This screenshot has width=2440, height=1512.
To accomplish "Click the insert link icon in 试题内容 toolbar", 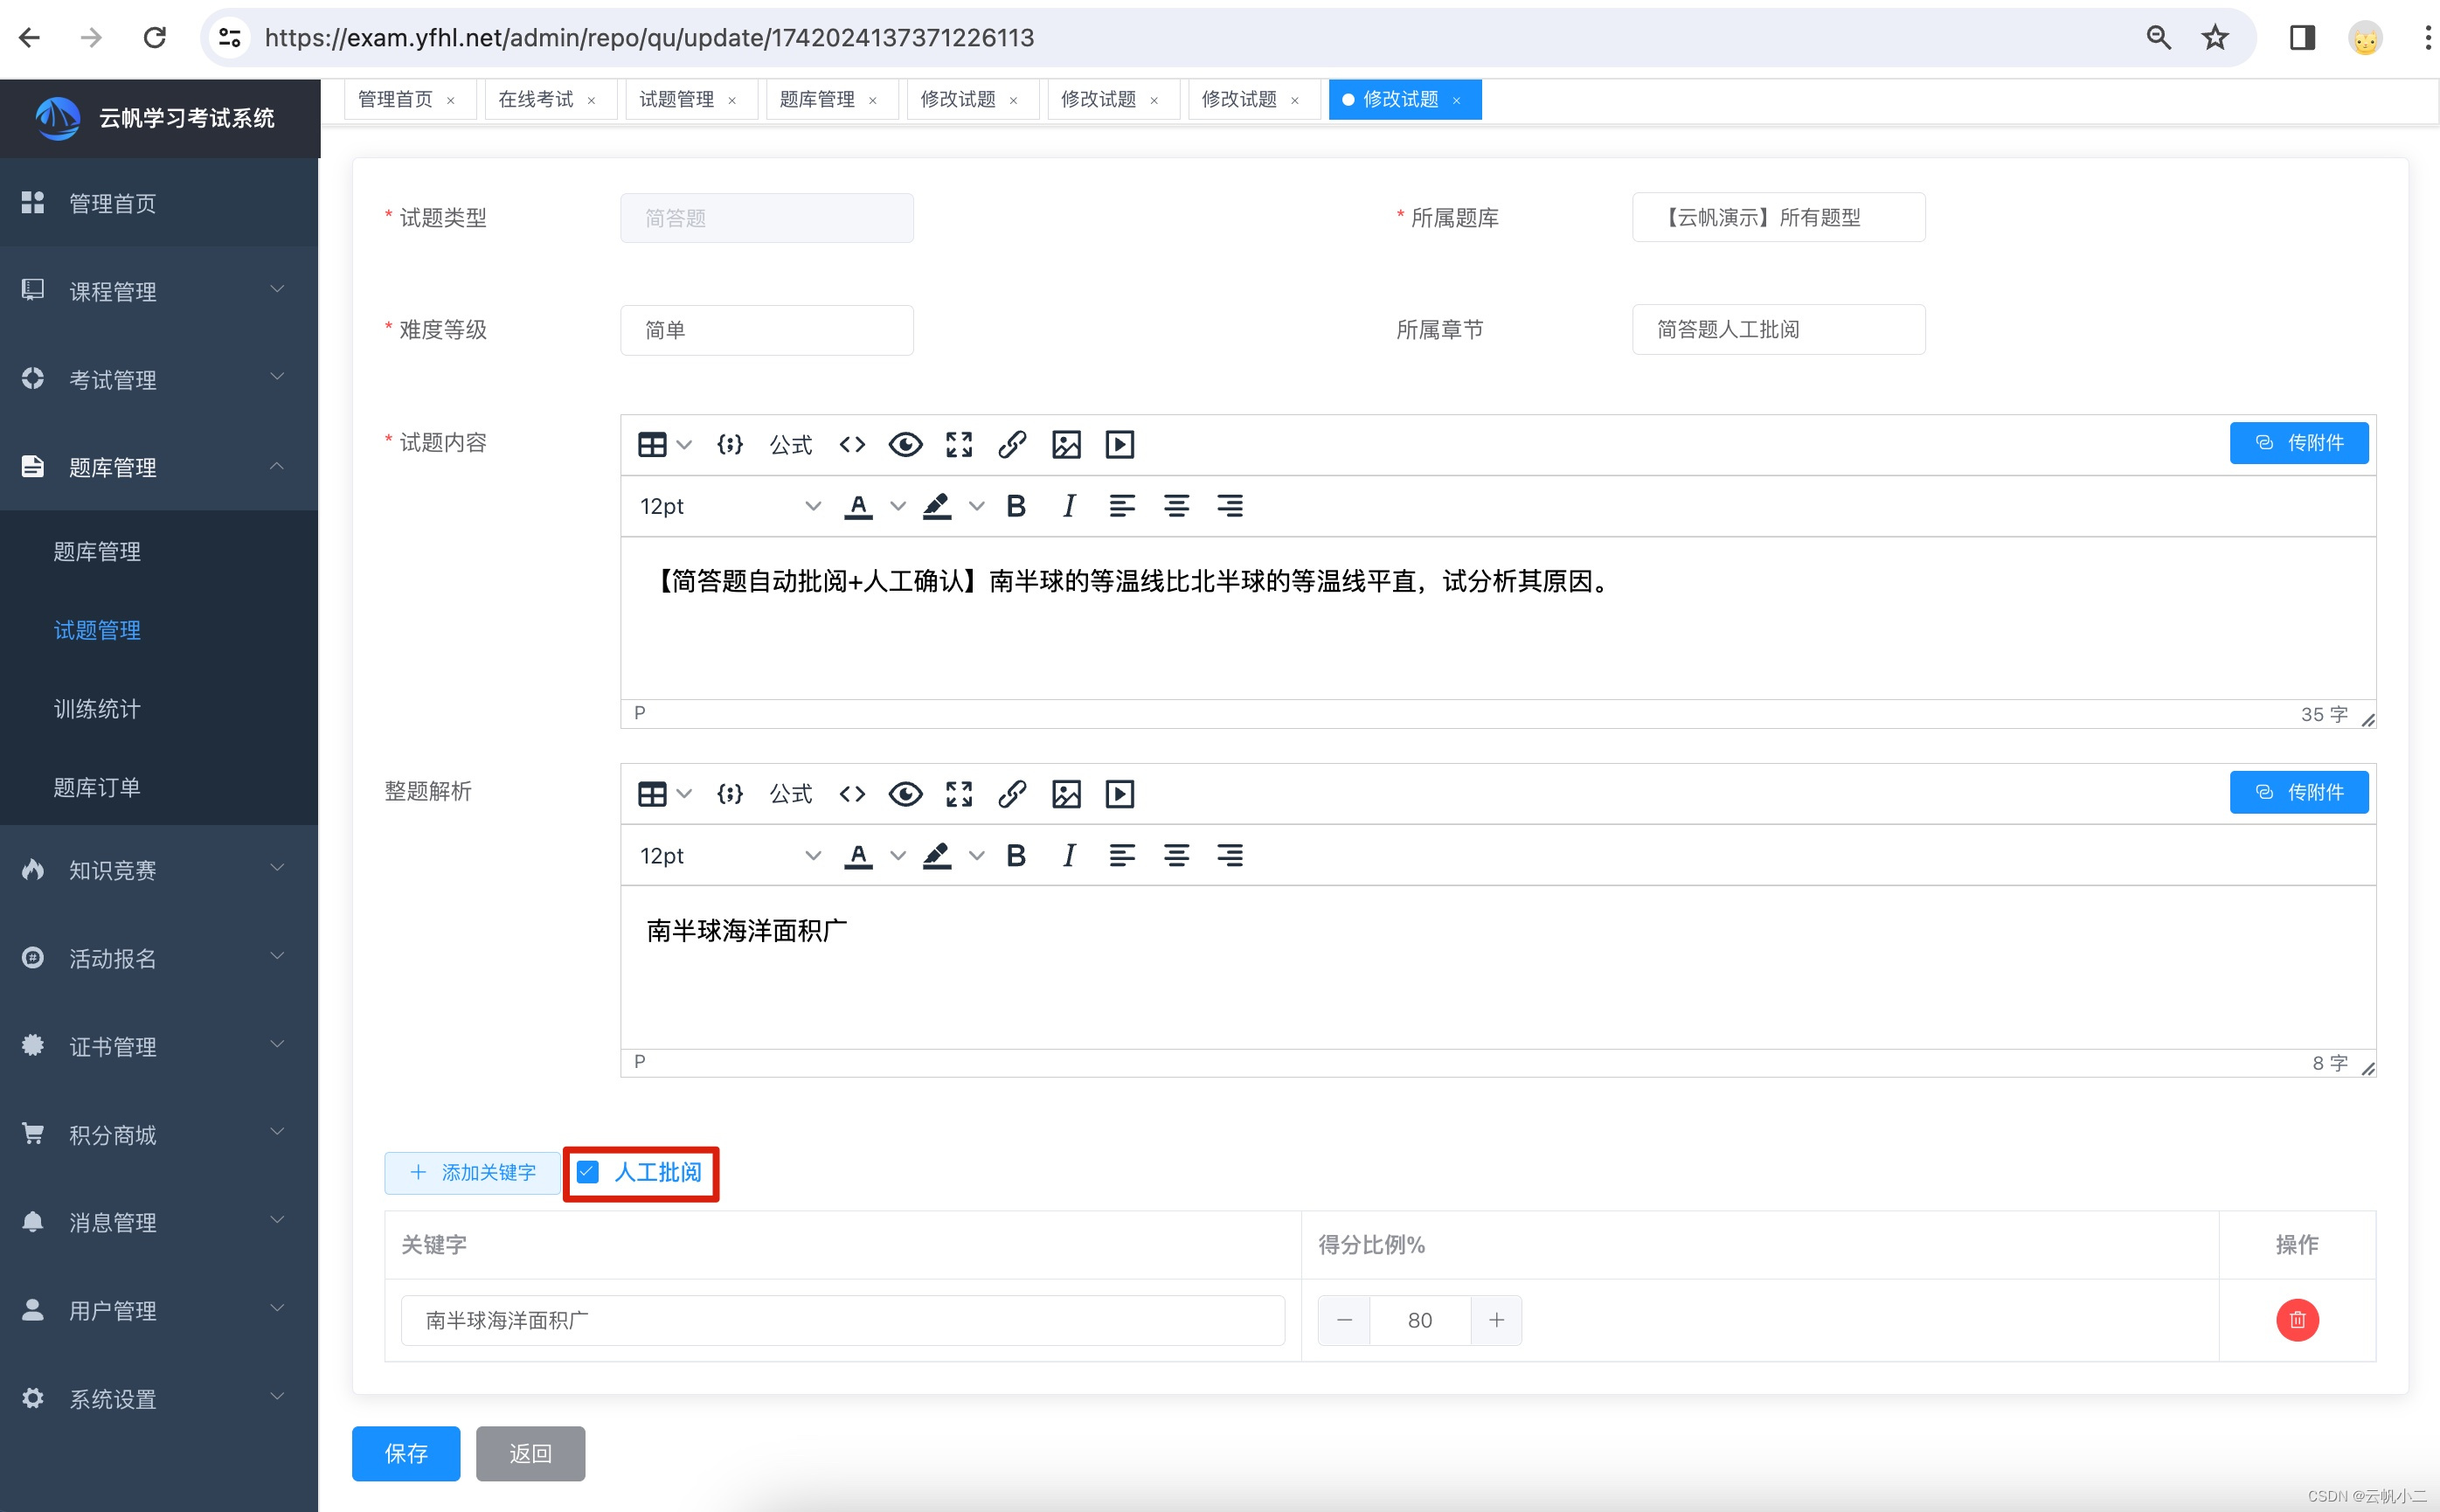I will 1012,445.
